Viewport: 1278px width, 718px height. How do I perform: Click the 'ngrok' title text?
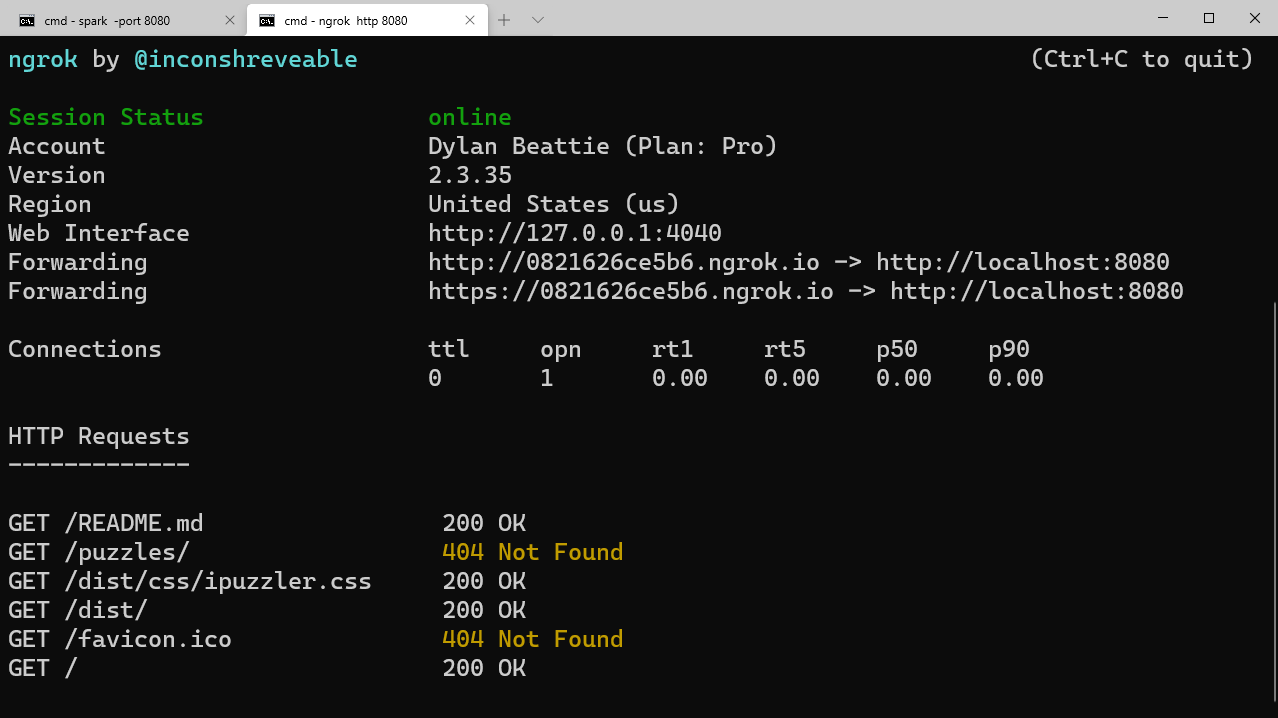click(43, 59)
